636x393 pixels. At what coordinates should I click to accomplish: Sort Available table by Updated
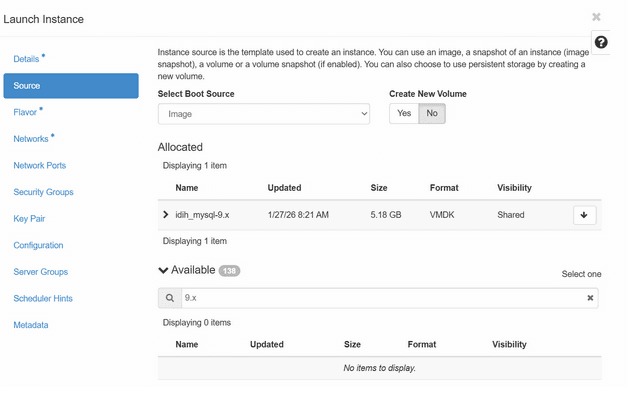(267, 344)
